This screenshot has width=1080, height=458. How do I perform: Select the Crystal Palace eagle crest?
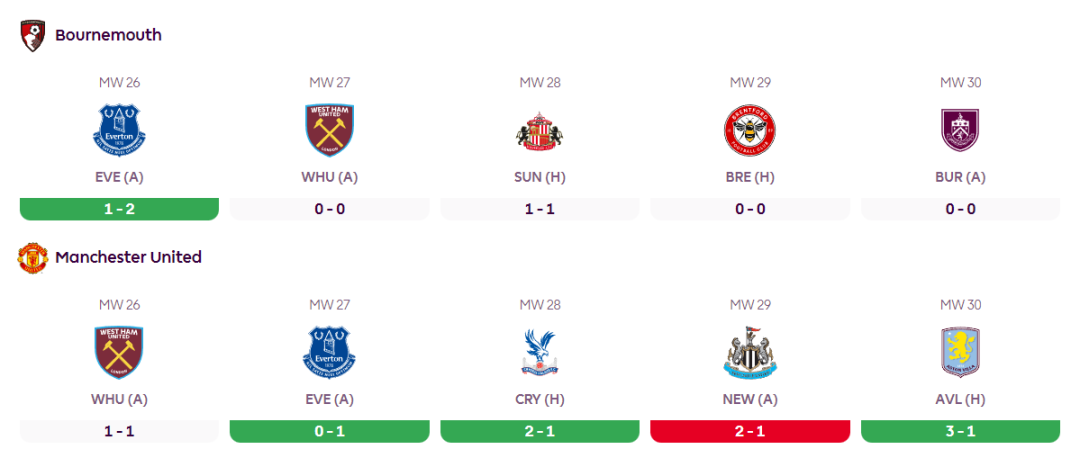pyautogui.click(x=540, y=353)
